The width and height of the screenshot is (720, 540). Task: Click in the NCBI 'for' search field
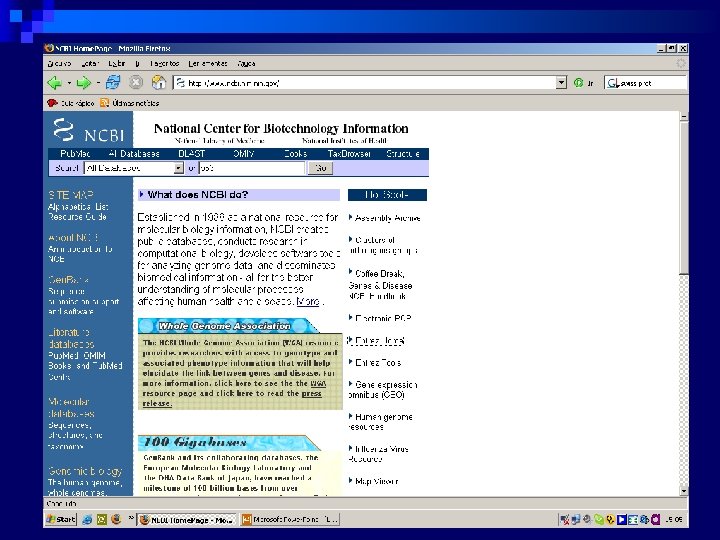tap(252, 169)
